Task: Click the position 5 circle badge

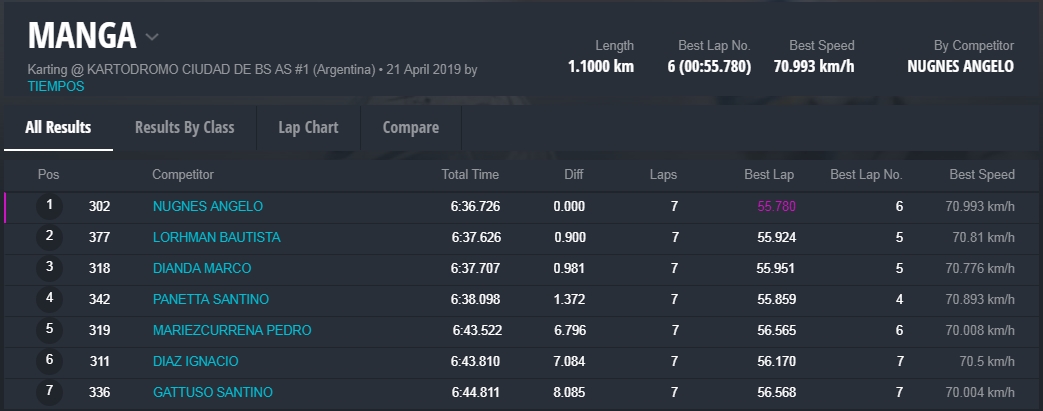Action: (x=49, y=330)
